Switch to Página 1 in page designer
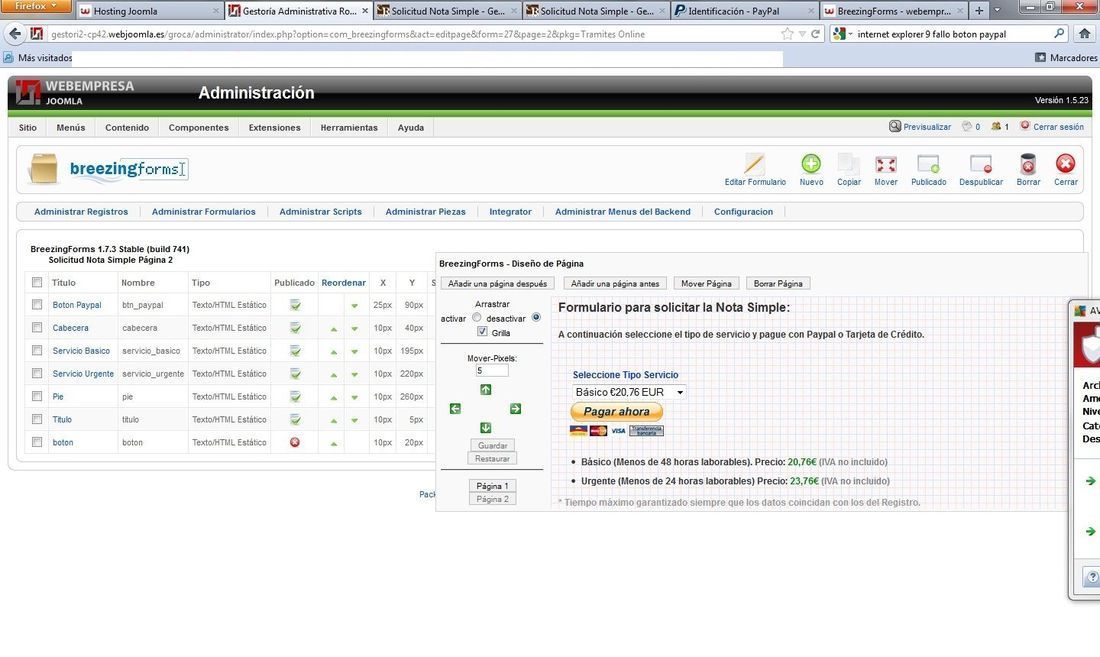 coord(492,486)
